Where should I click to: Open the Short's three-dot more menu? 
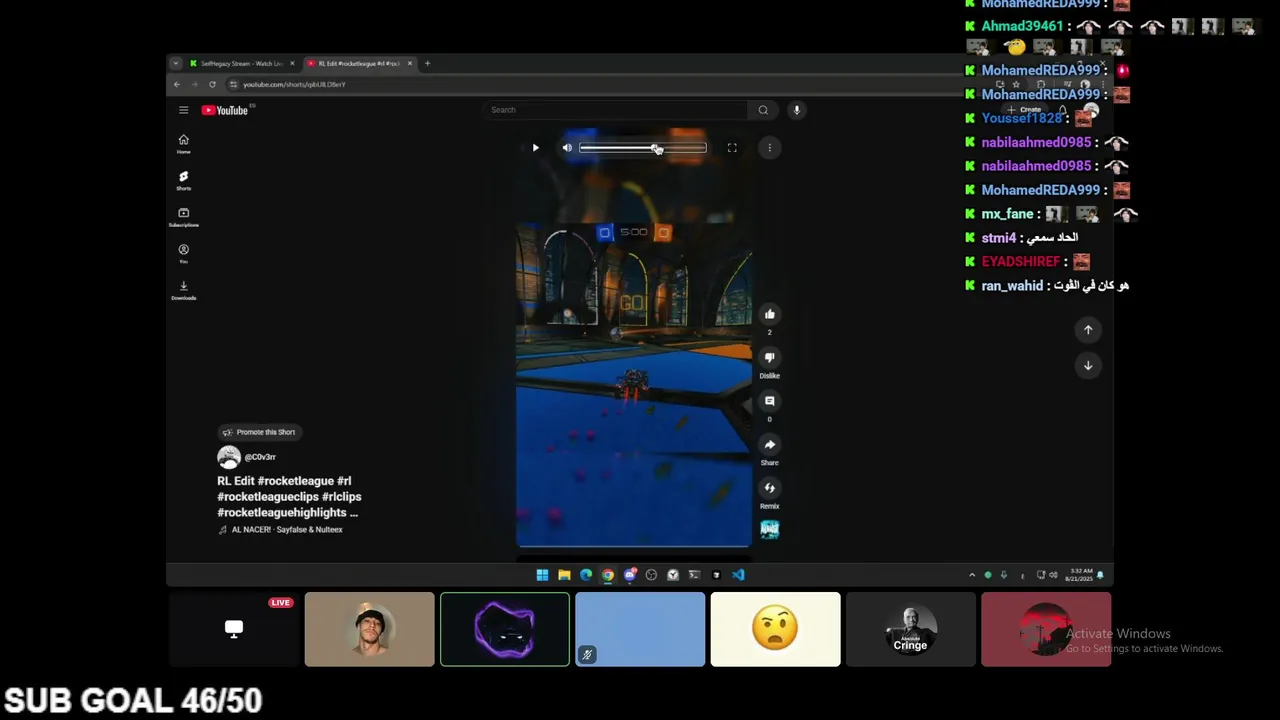tap(769, 148)
